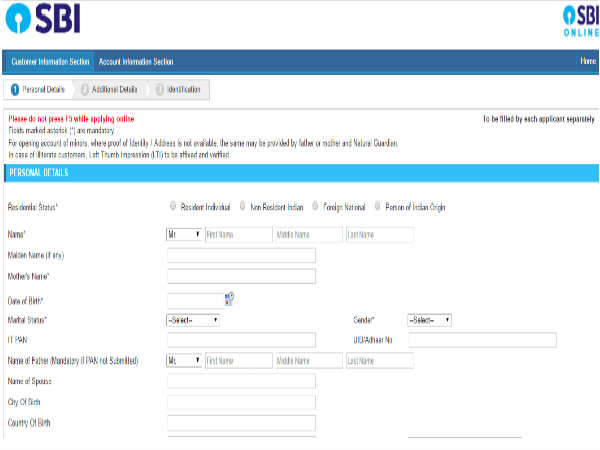Select Resident Individual radio button

(x=173, y=207)
